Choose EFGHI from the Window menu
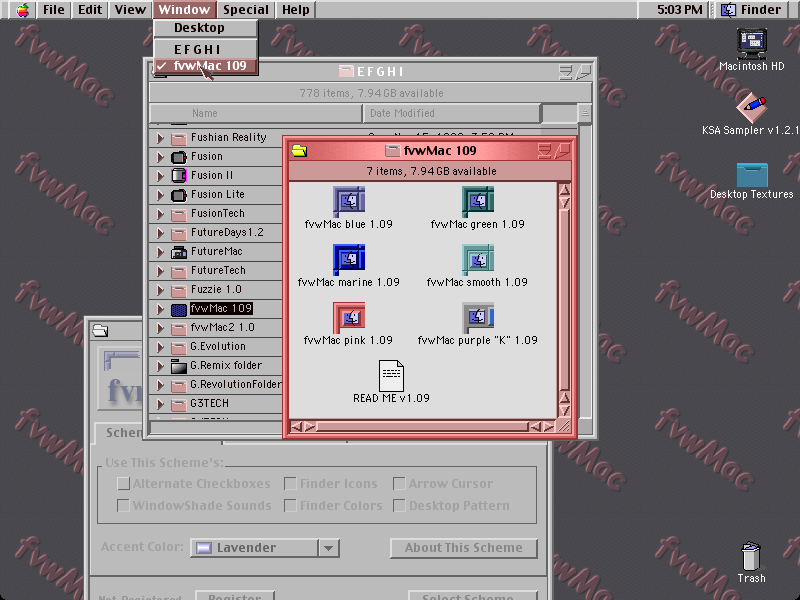 206,49
